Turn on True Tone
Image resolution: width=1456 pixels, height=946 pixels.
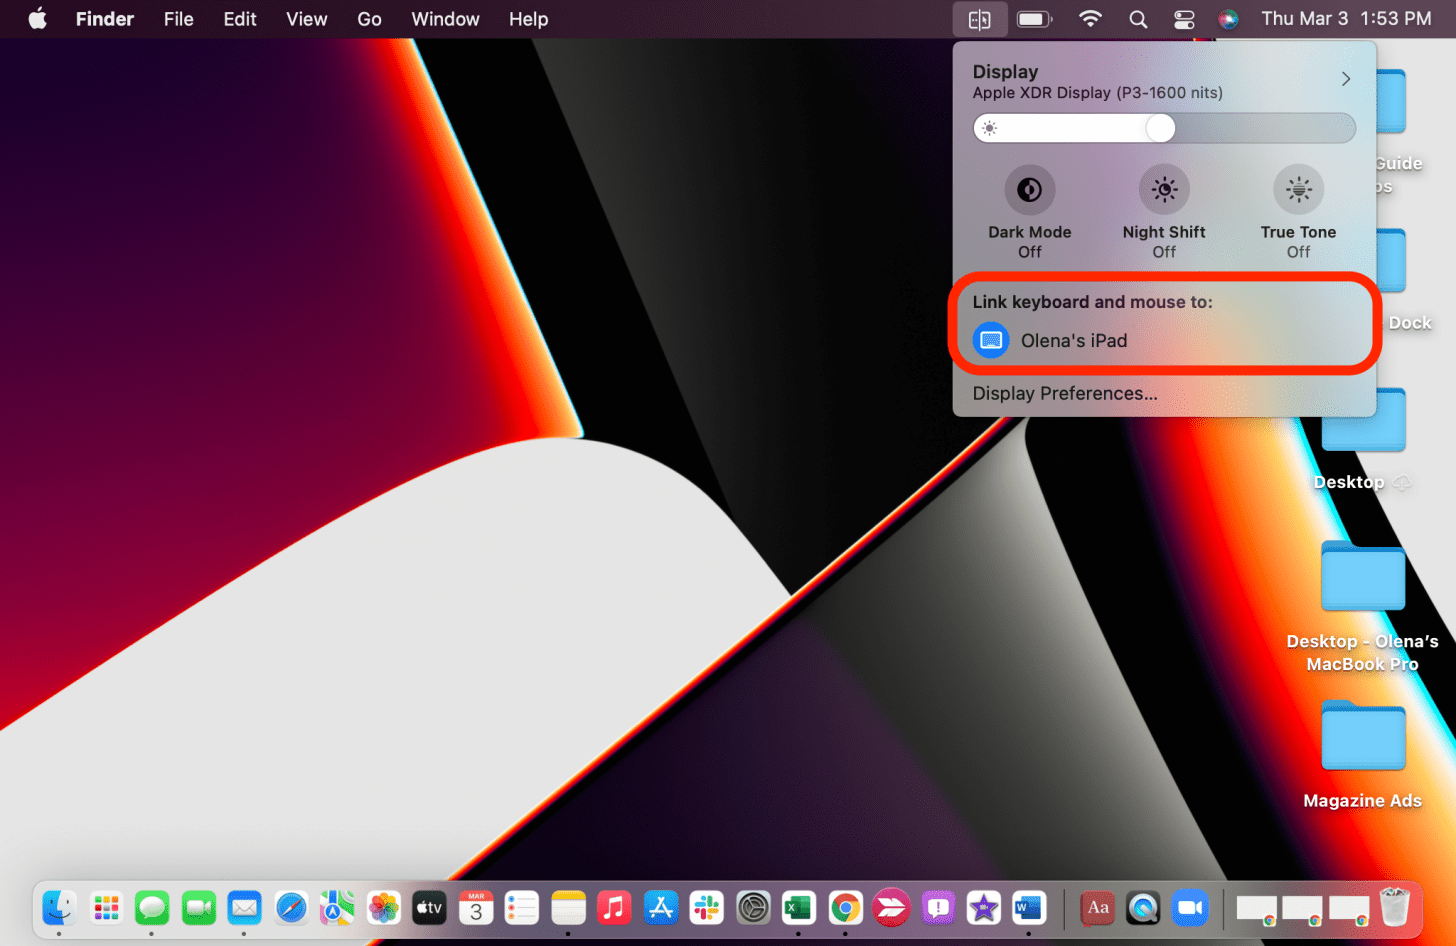(x=1297, y=190)
